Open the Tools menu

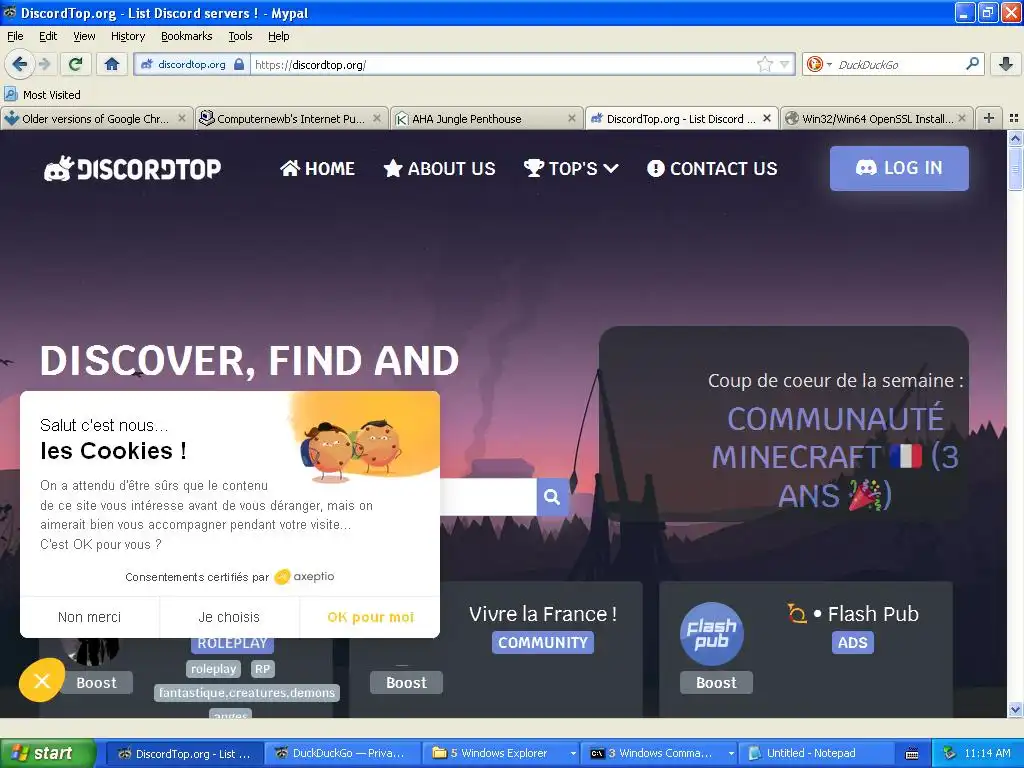240,36
